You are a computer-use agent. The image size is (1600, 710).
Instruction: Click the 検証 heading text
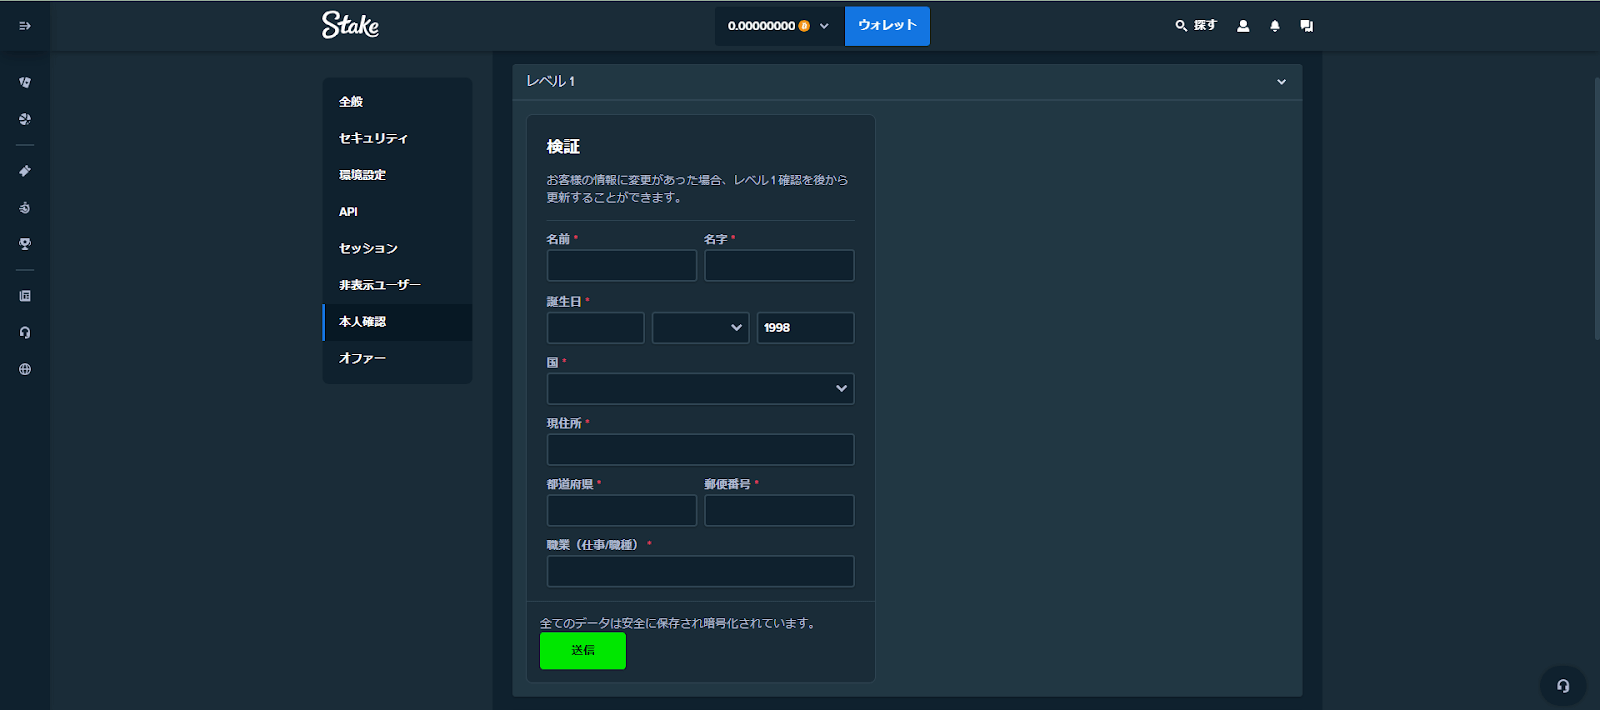click(x=563, y=147)
